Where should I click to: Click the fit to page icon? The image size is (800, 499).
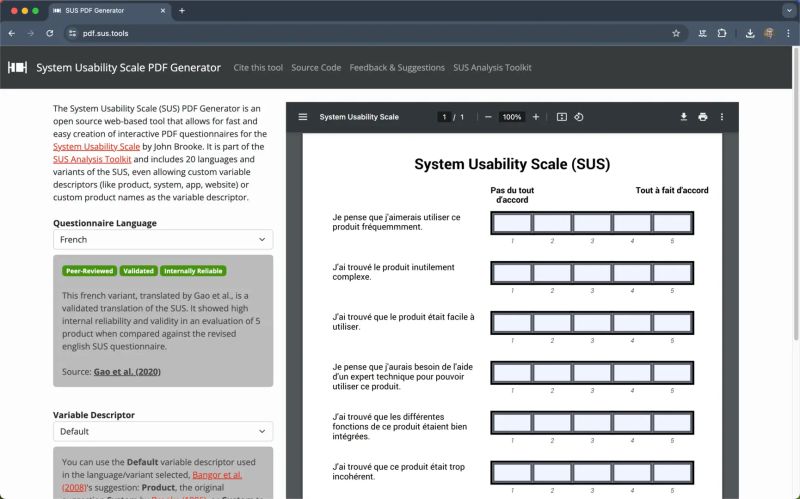point(562,117)
